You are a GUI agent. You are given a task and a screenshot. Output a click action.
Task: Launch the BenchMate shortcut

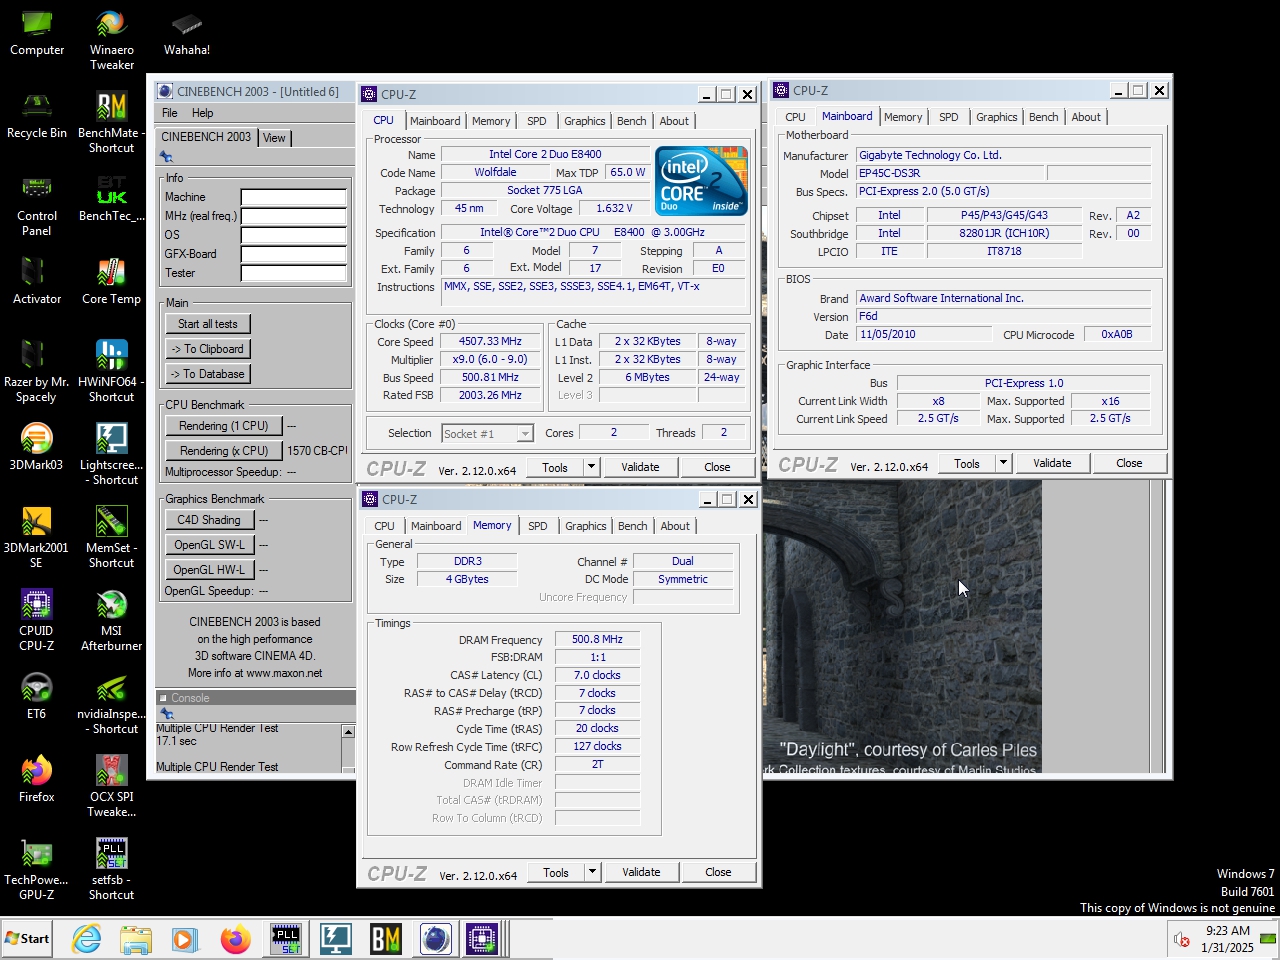coord(112,123)
